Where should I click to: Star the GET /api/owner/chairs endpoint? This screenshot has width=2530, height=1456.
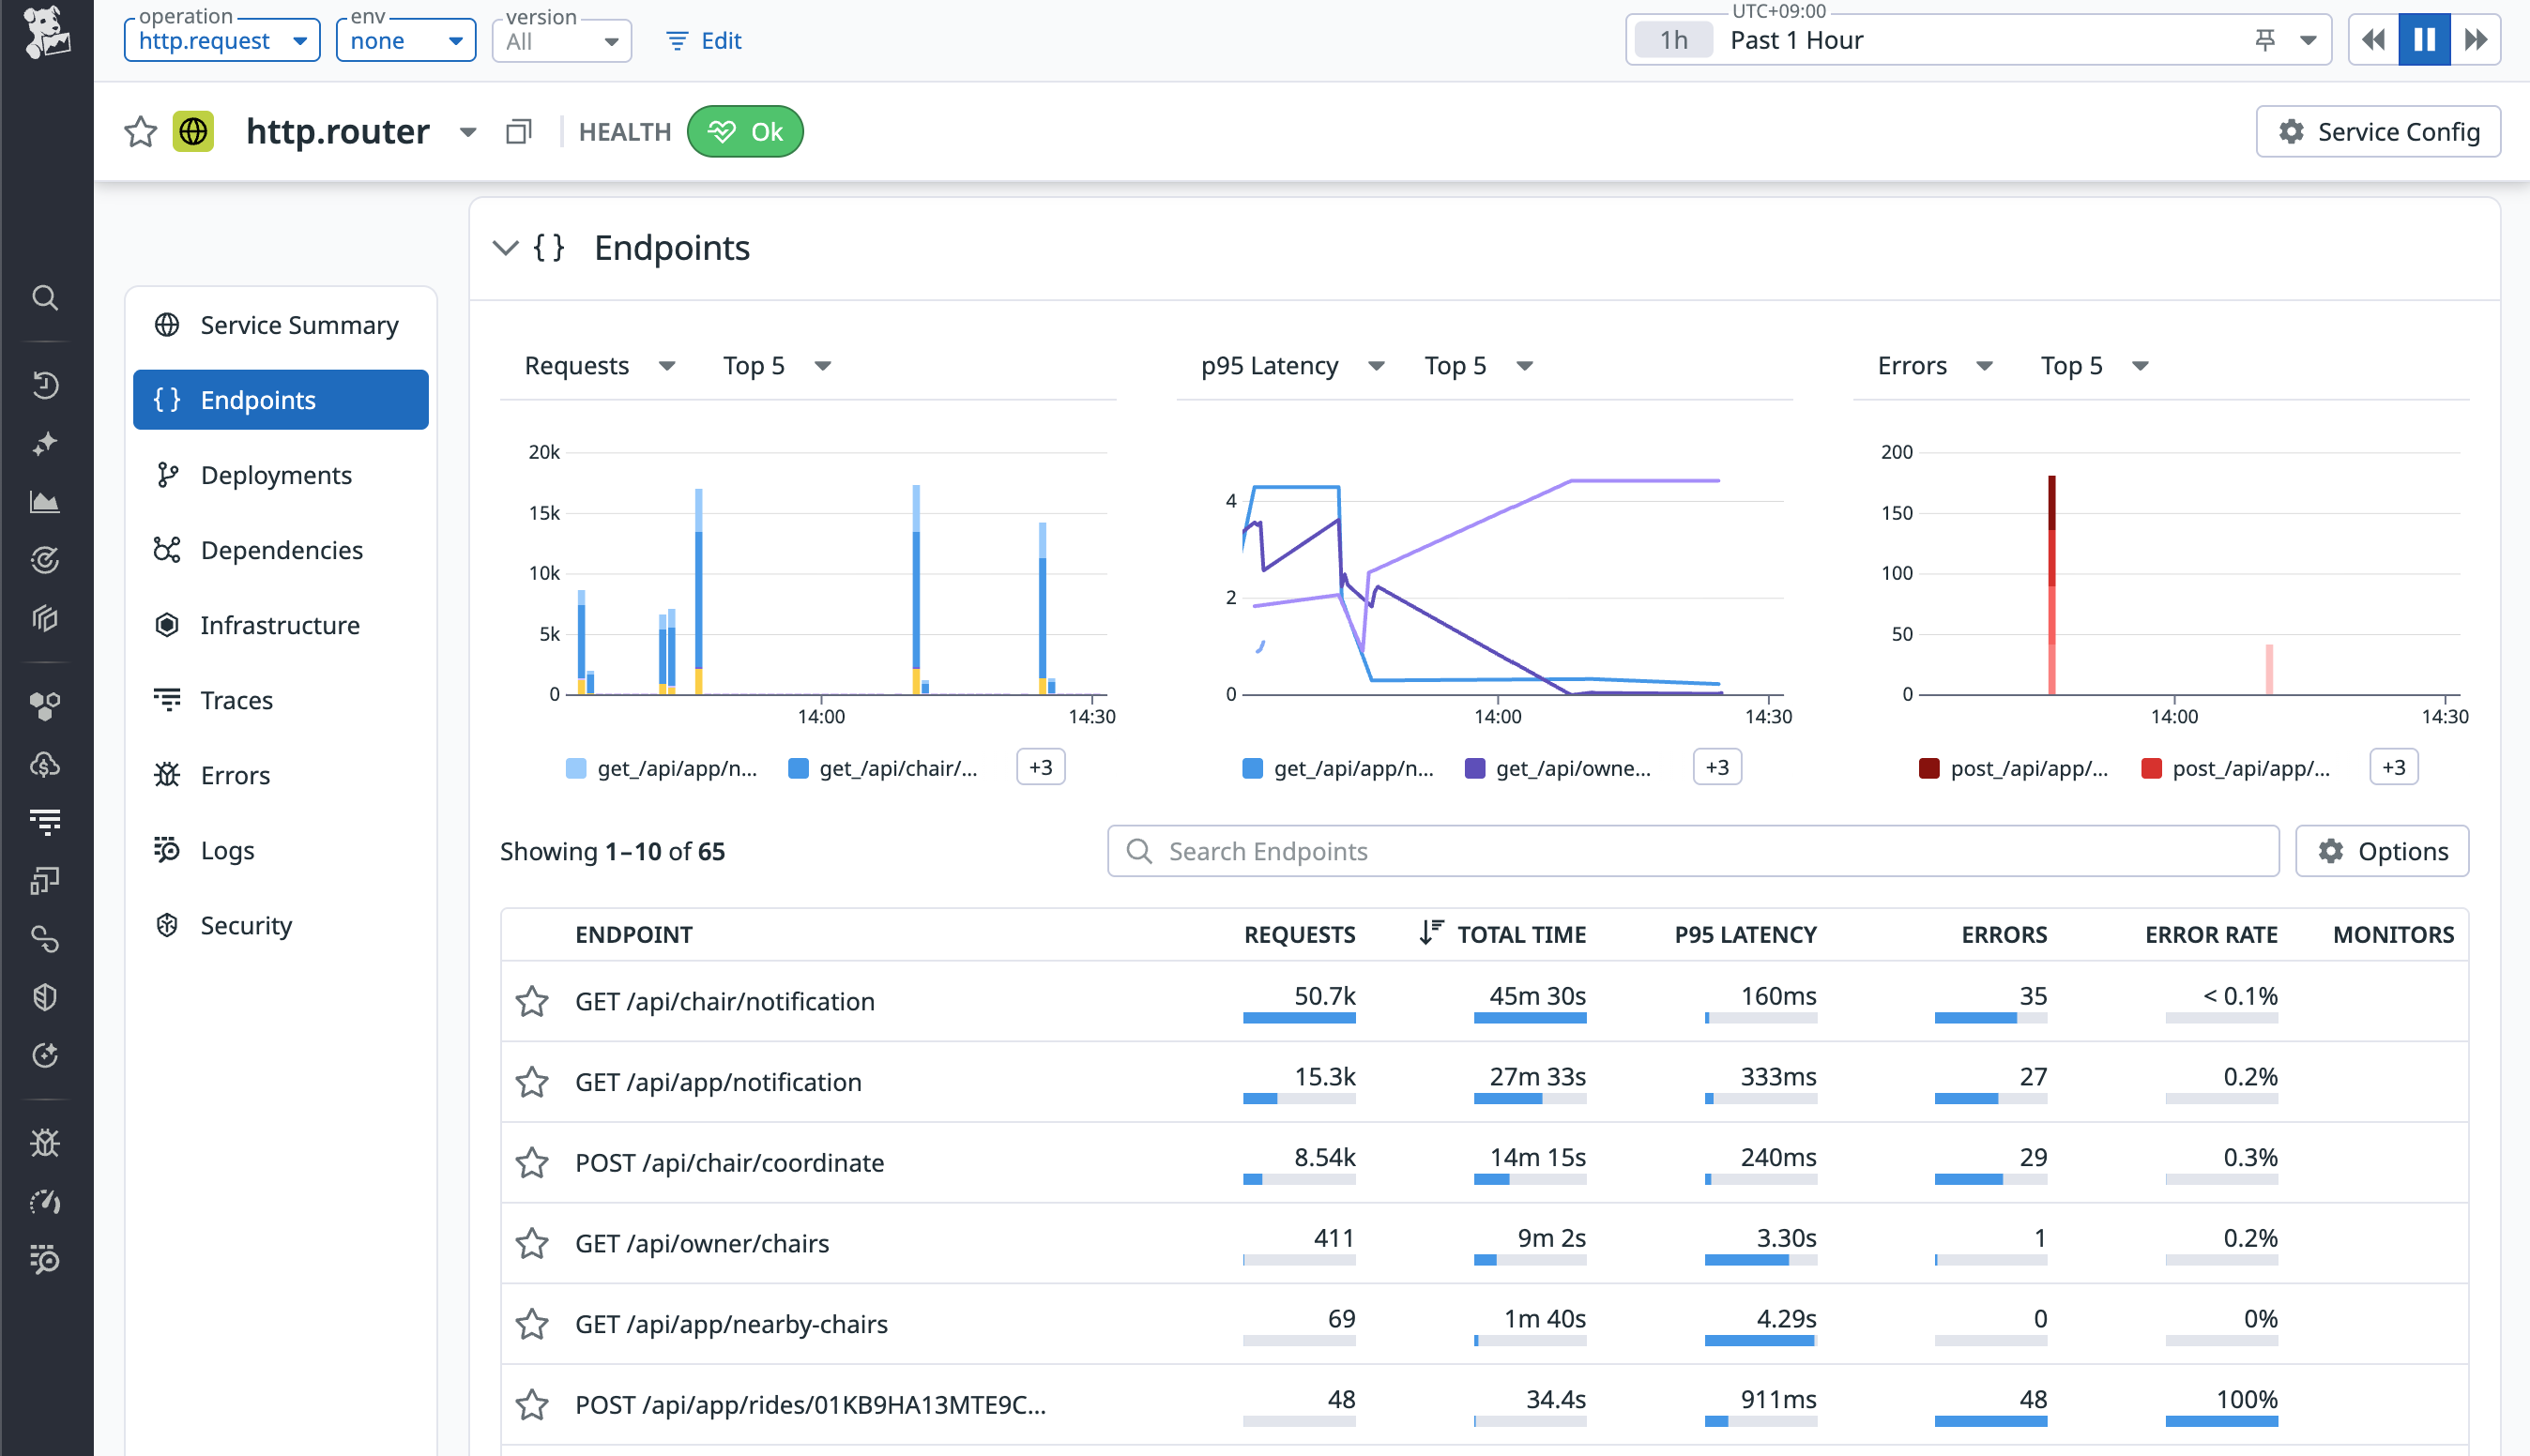[x=532, y=1243]
